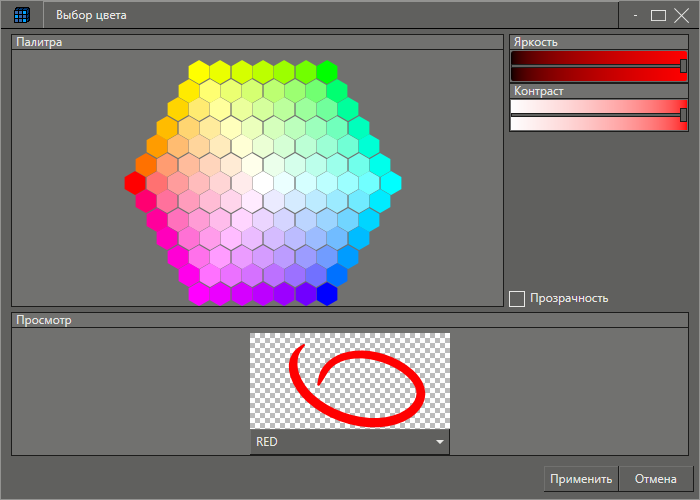Screen dimensions: 700x500
Task: Click the Отмена button
Action: click(655, 479)
